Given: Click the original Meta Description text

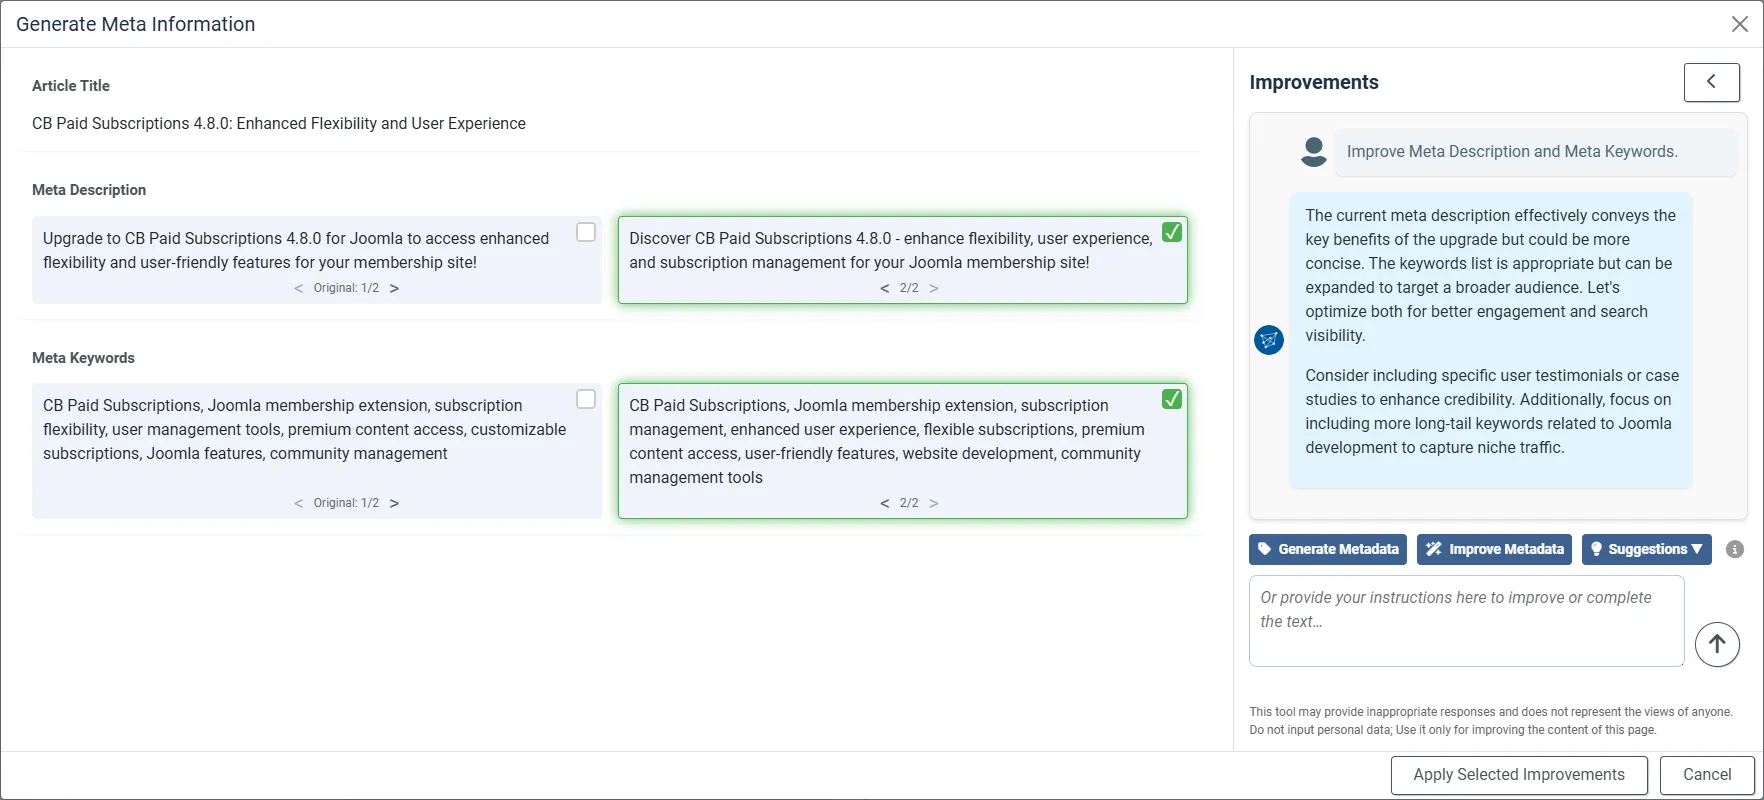Looking at the screenshot, I should (296, 250).
